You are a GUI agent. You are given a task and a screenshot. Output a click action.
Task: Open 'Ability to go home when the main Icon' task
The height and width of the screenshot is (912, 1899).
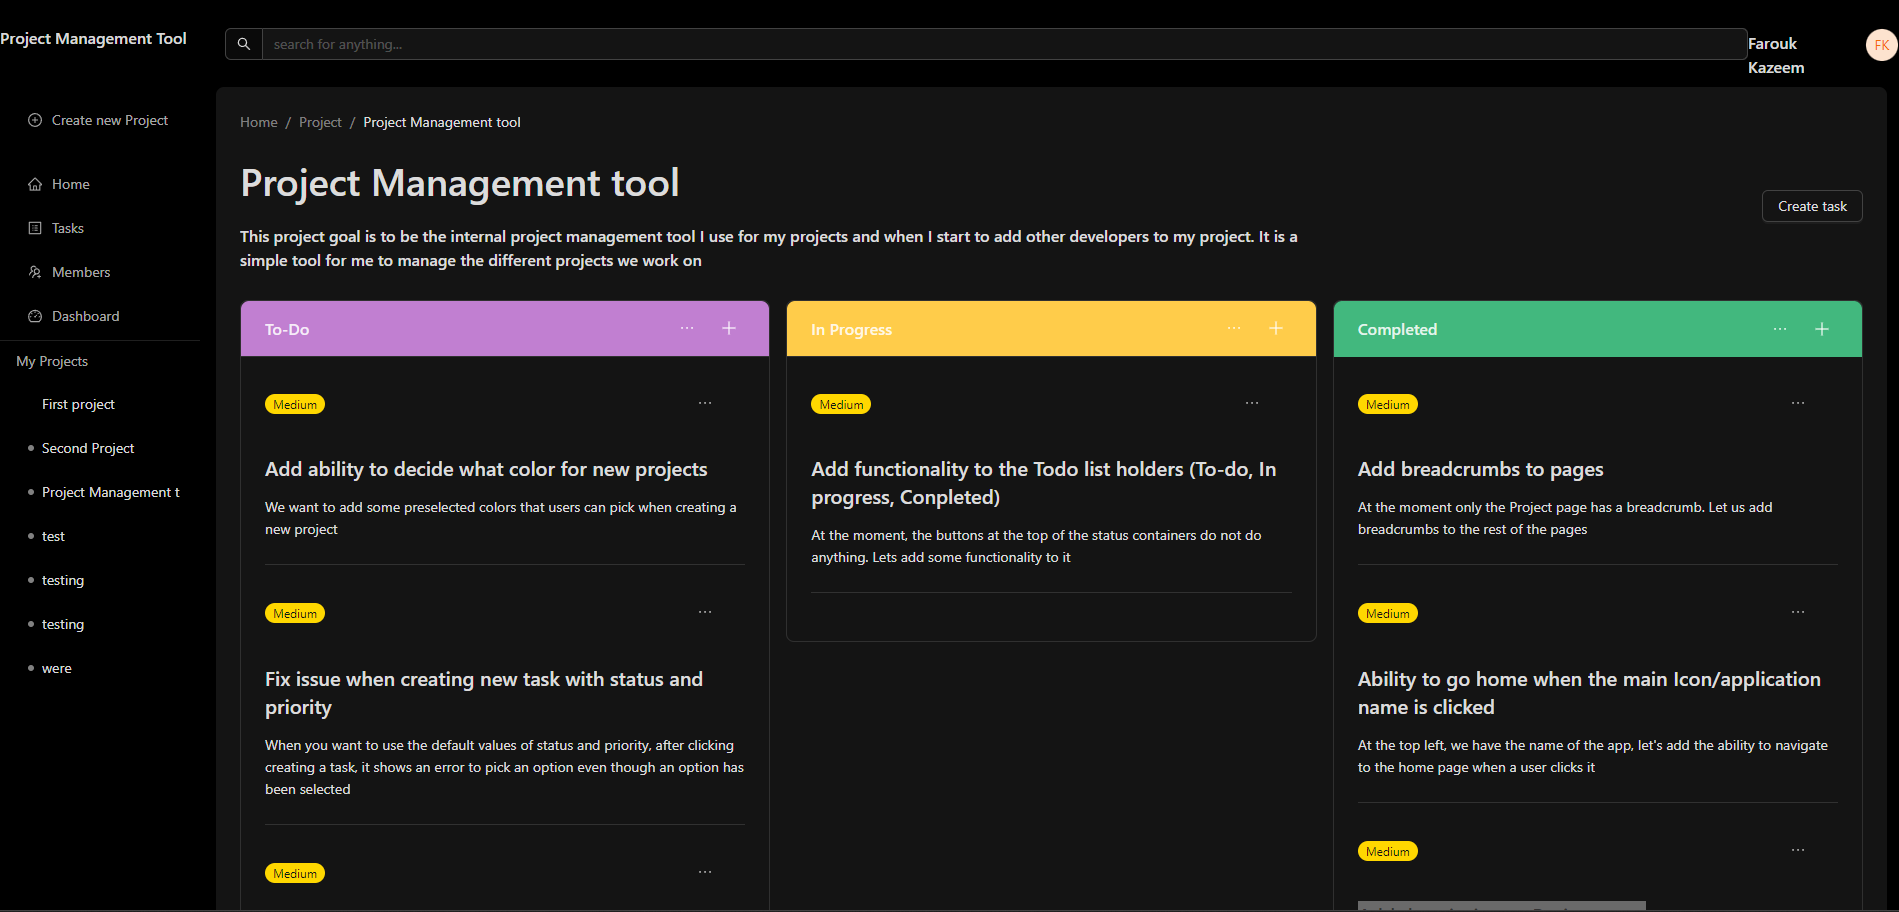(x=1589, y=693)
